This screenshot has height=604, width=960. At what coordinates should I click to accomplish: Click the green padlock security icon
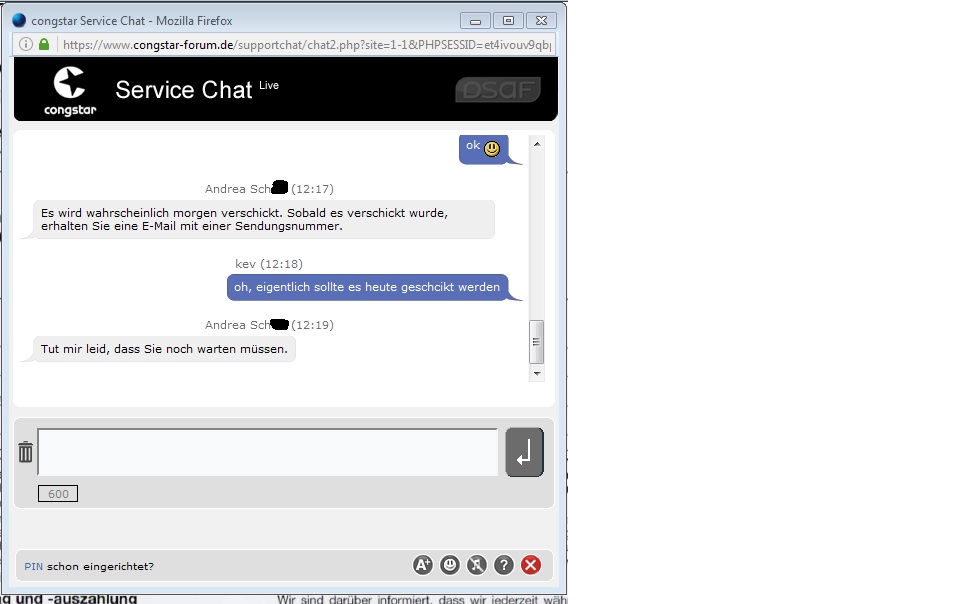tap(44, 45)
